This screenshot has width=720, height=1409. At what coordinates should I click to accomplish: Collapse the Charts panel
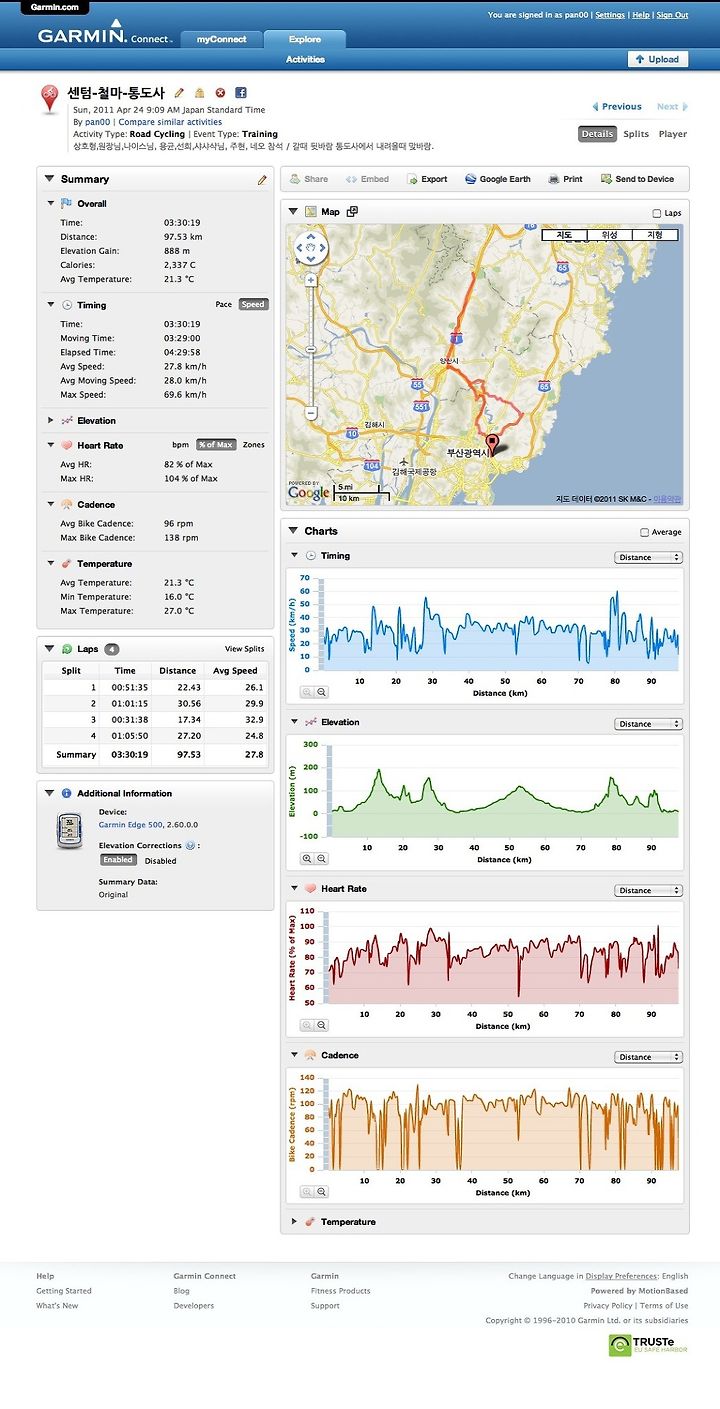pyautogui.click(x=293, y=531)
